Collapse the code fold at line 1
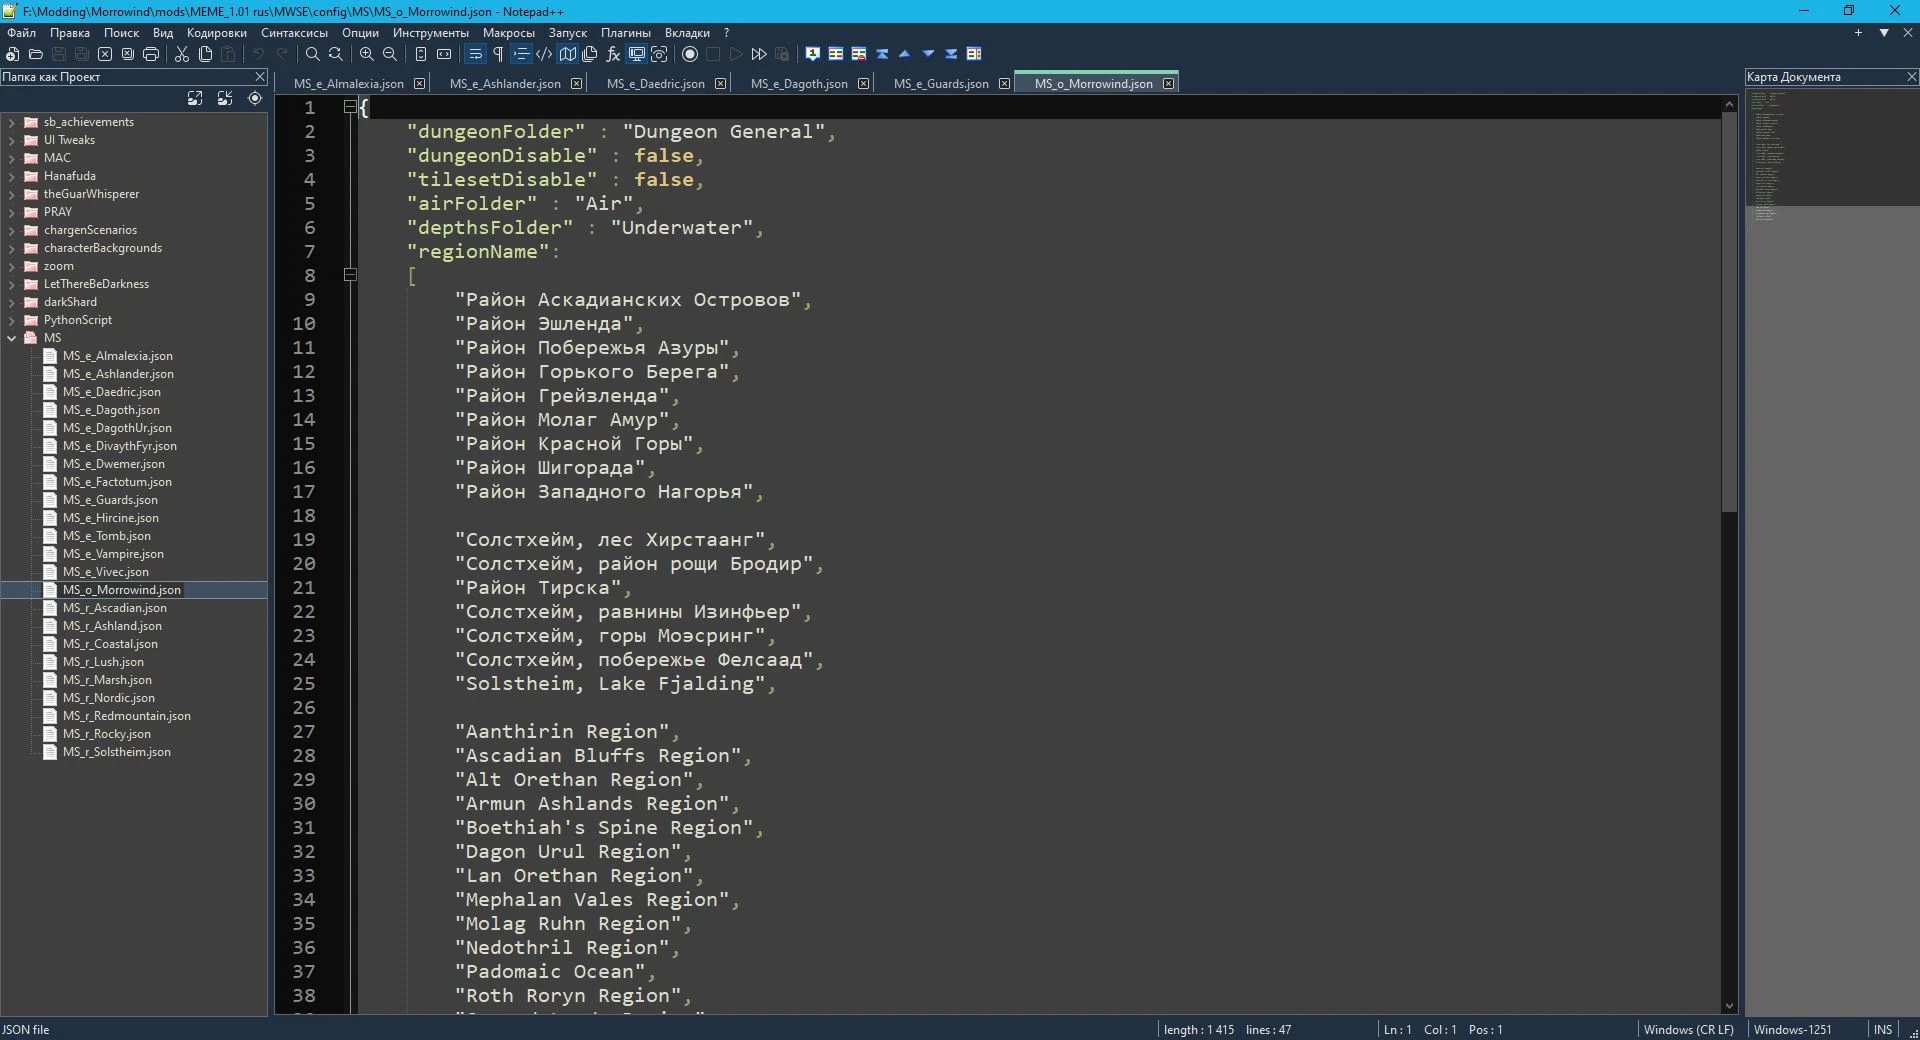 click(x=350, y=106)
